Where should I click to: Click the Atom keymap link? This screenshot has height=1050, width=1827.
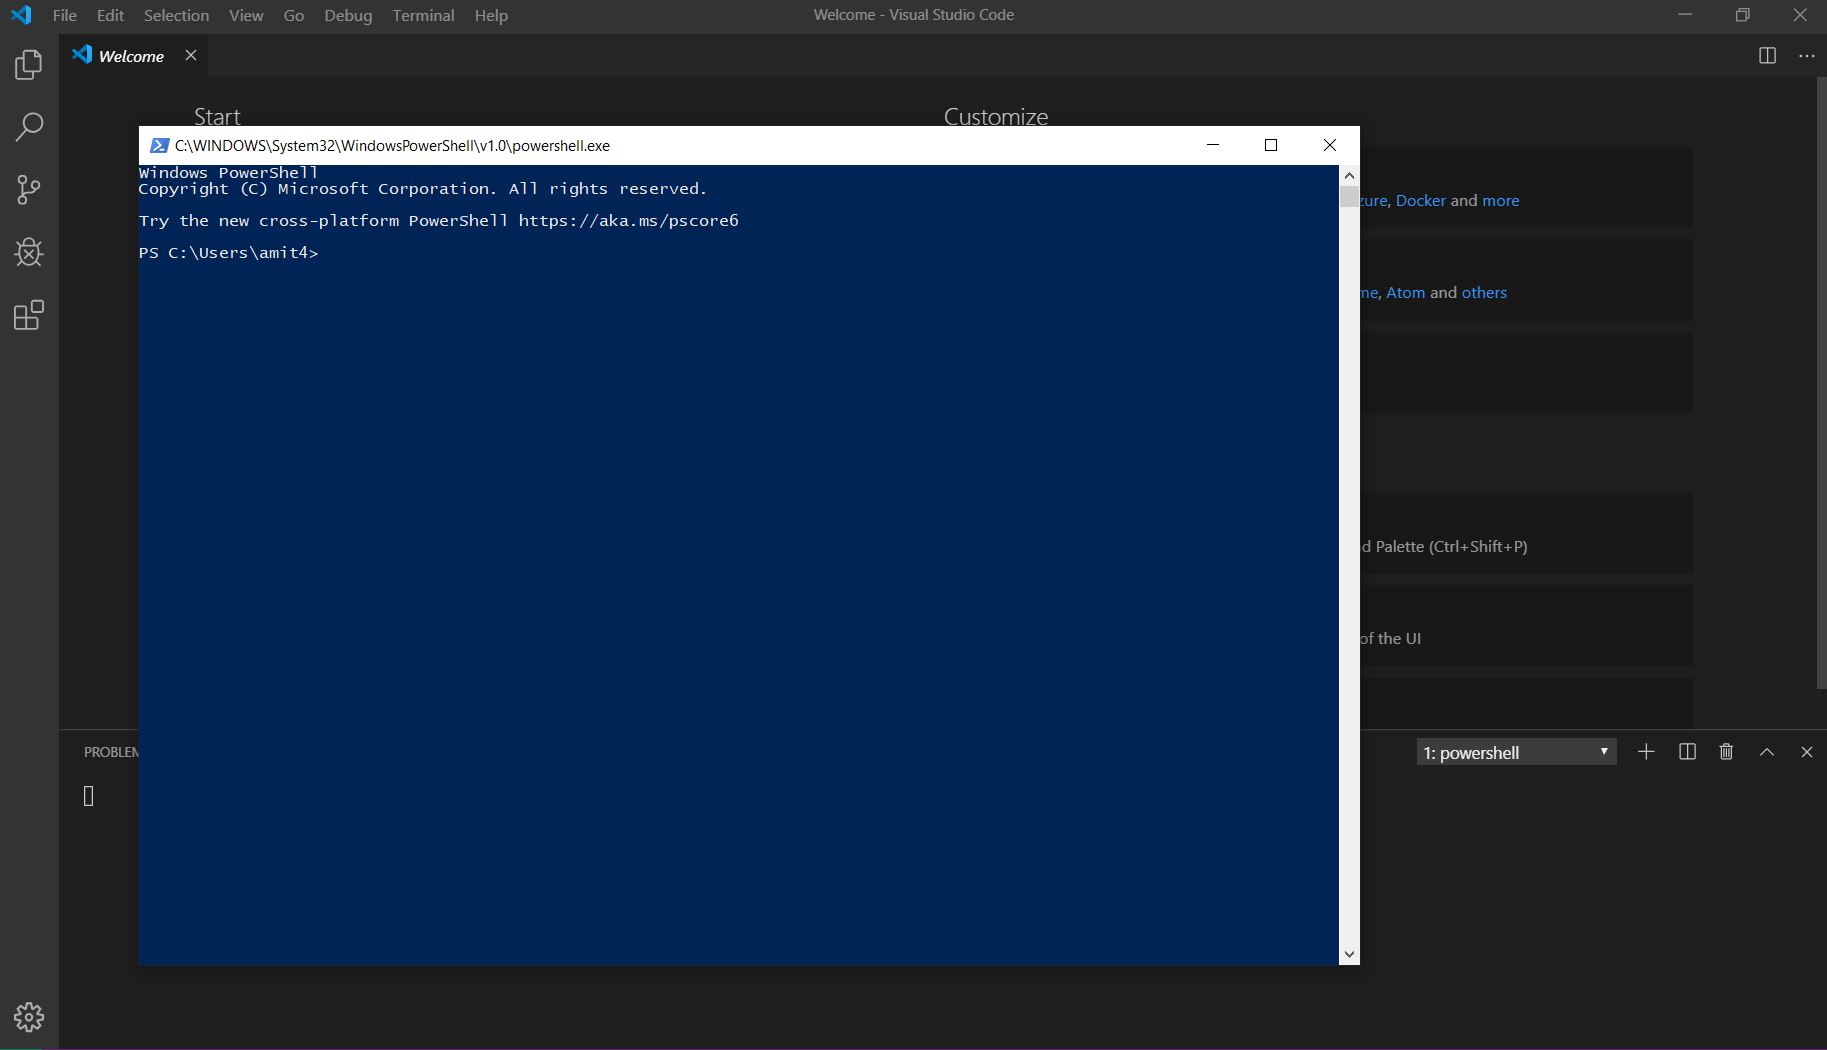[x=1405, y=292]
